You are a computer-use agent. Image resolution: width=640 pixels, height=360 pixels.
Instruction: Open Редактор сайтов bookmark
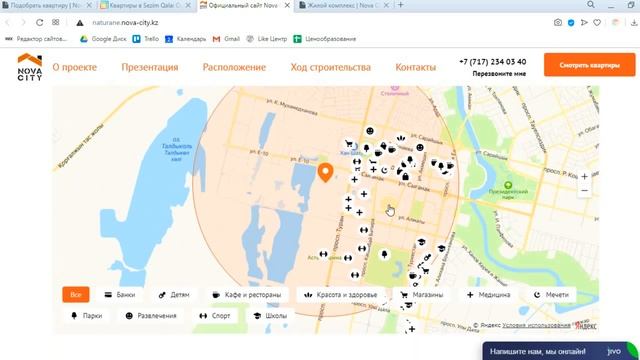(x=36, y=39)
